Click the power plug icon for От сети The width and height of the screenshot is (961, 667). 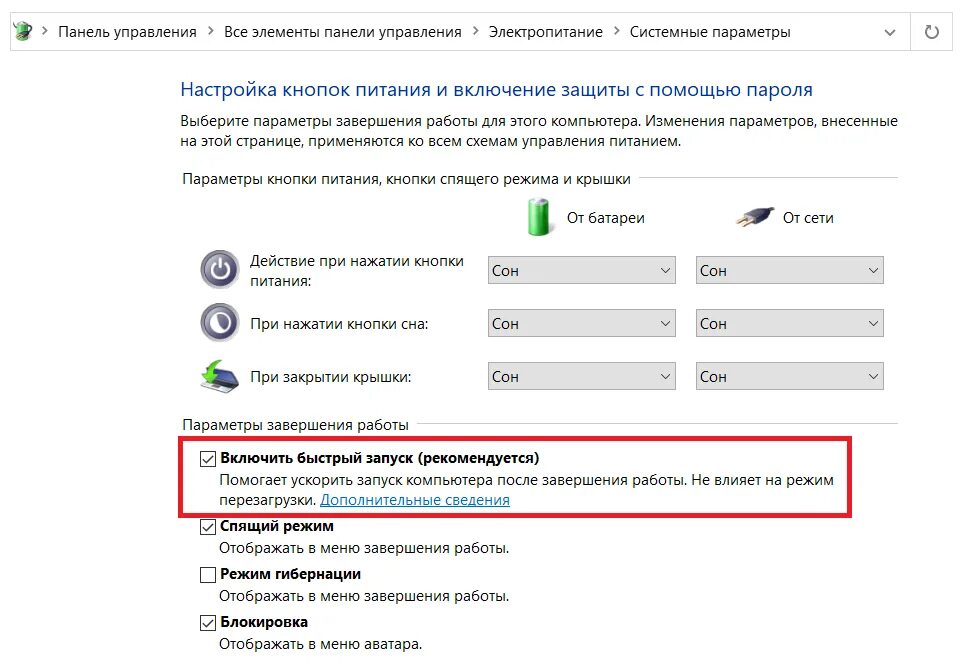755,217
